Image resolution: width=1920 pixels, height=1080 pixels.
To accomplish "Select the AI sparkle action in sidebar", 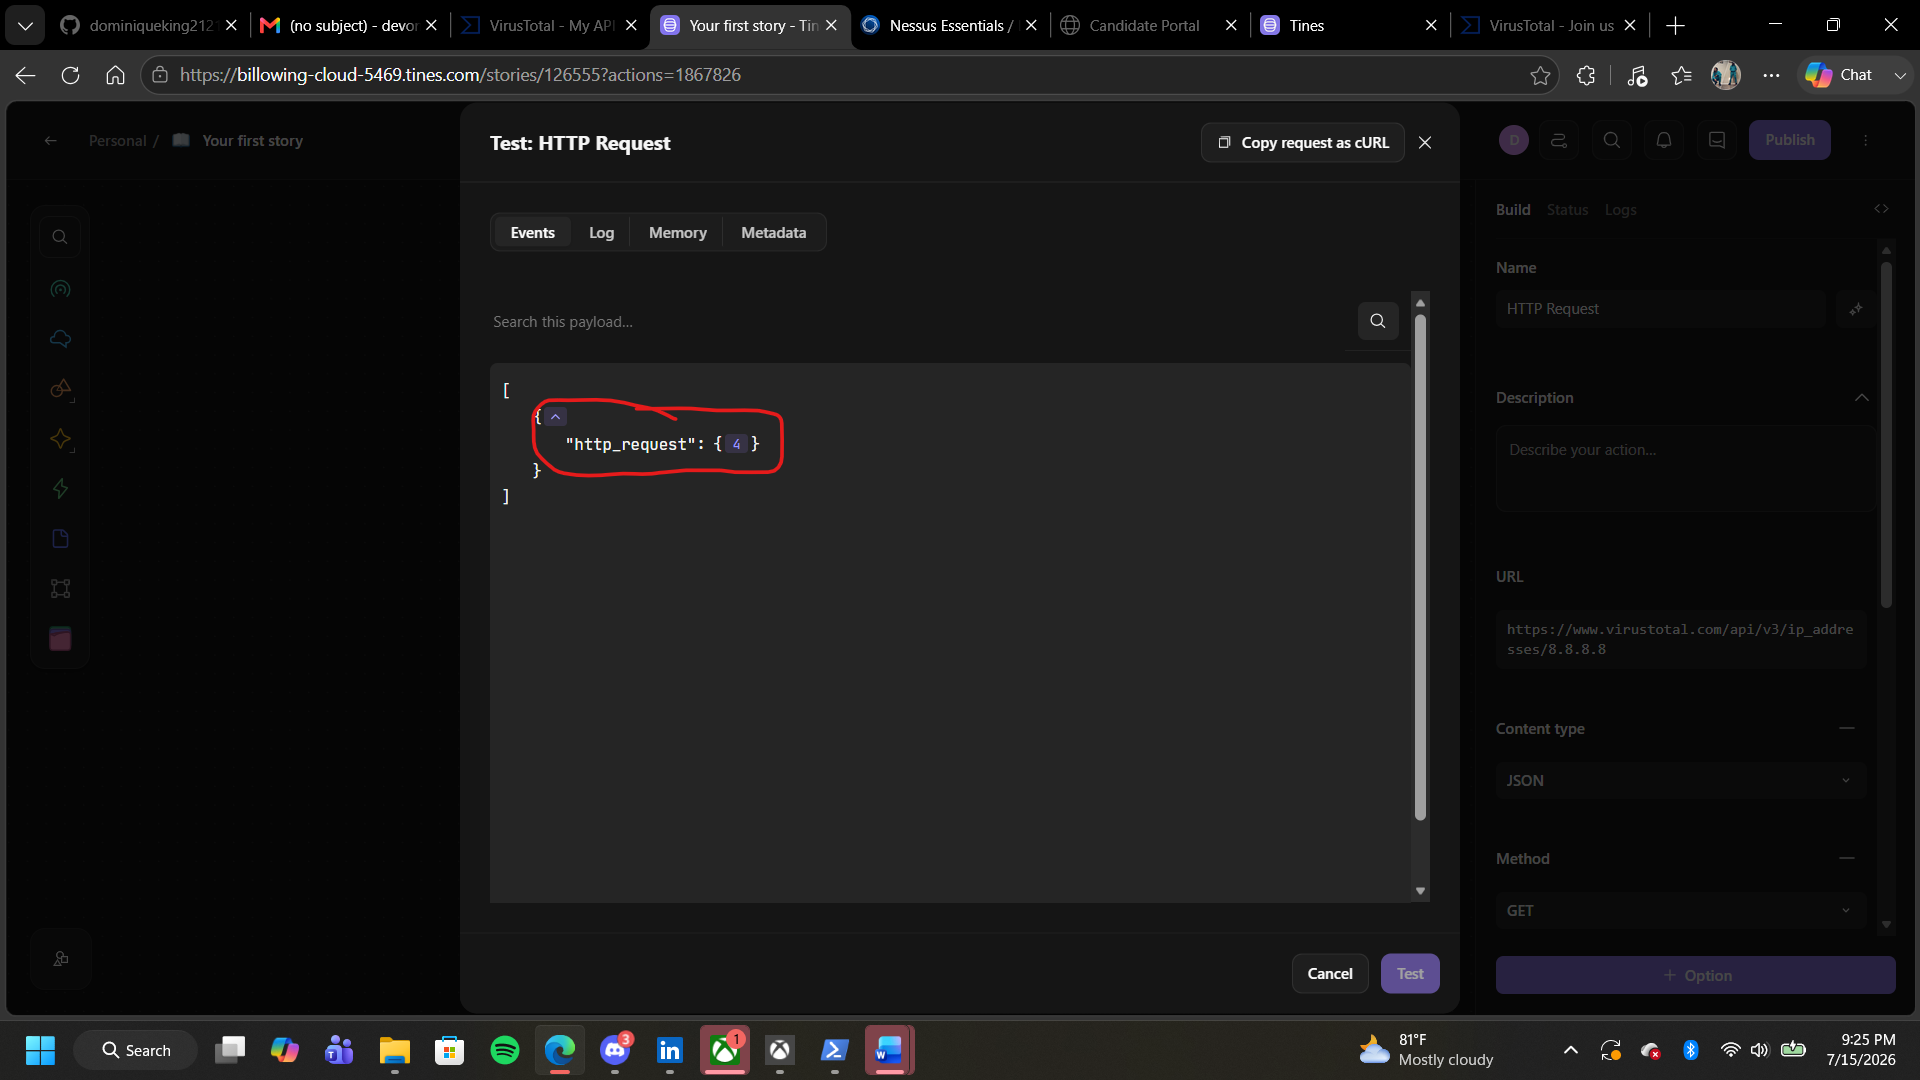I will tap(60, 439).
